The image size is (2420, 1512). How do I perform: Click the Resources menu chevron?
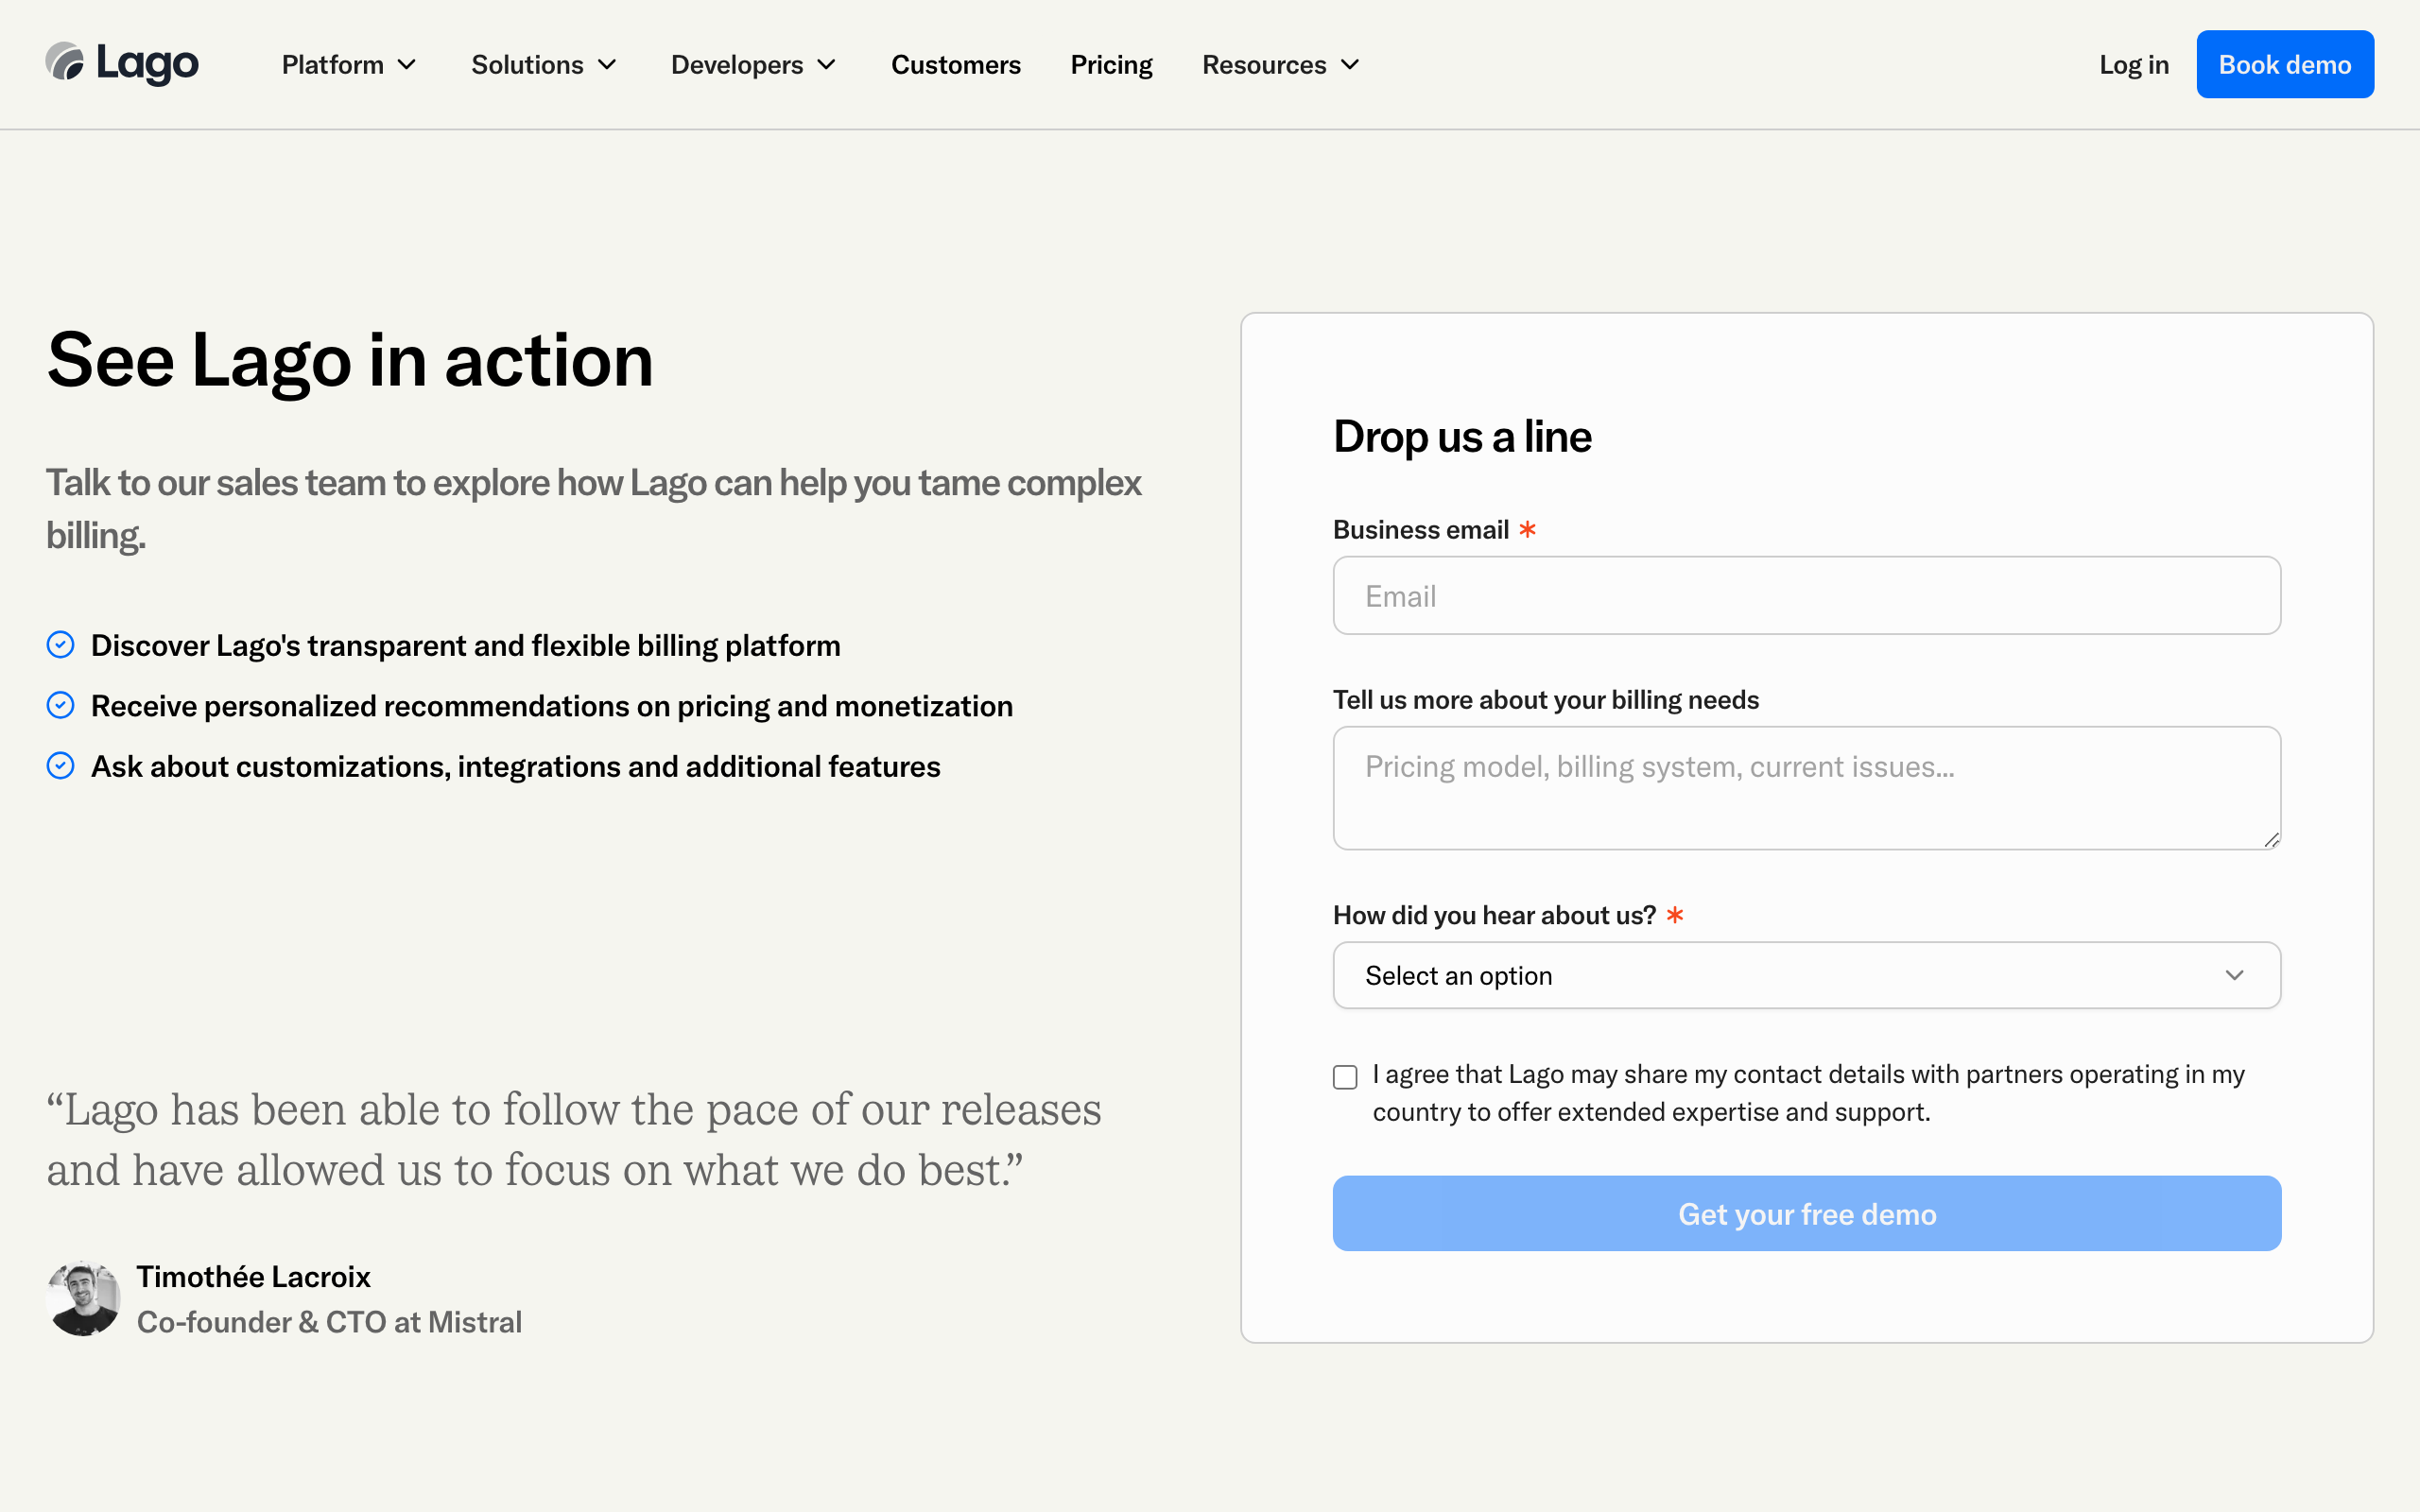(1350, 65)
